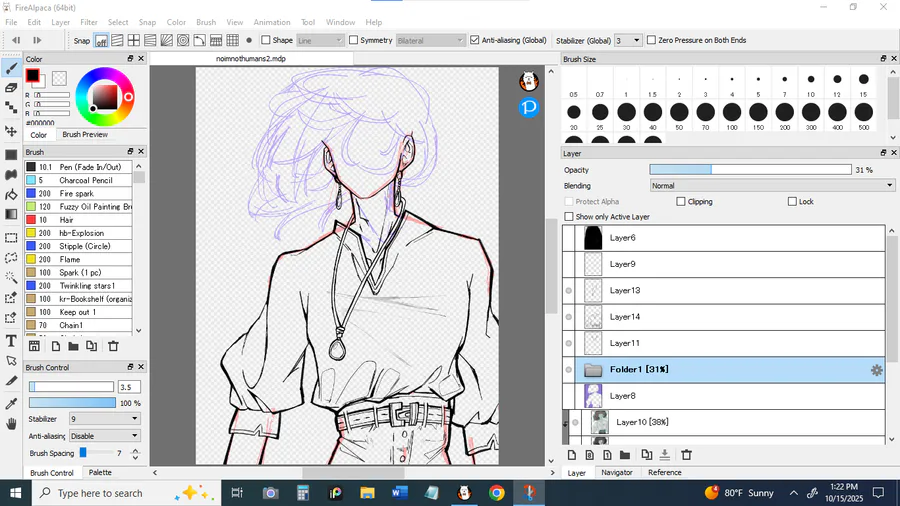Increase Brush Spacing with up arrow
This screenshot has height=506, width=900.
[135, 450]
